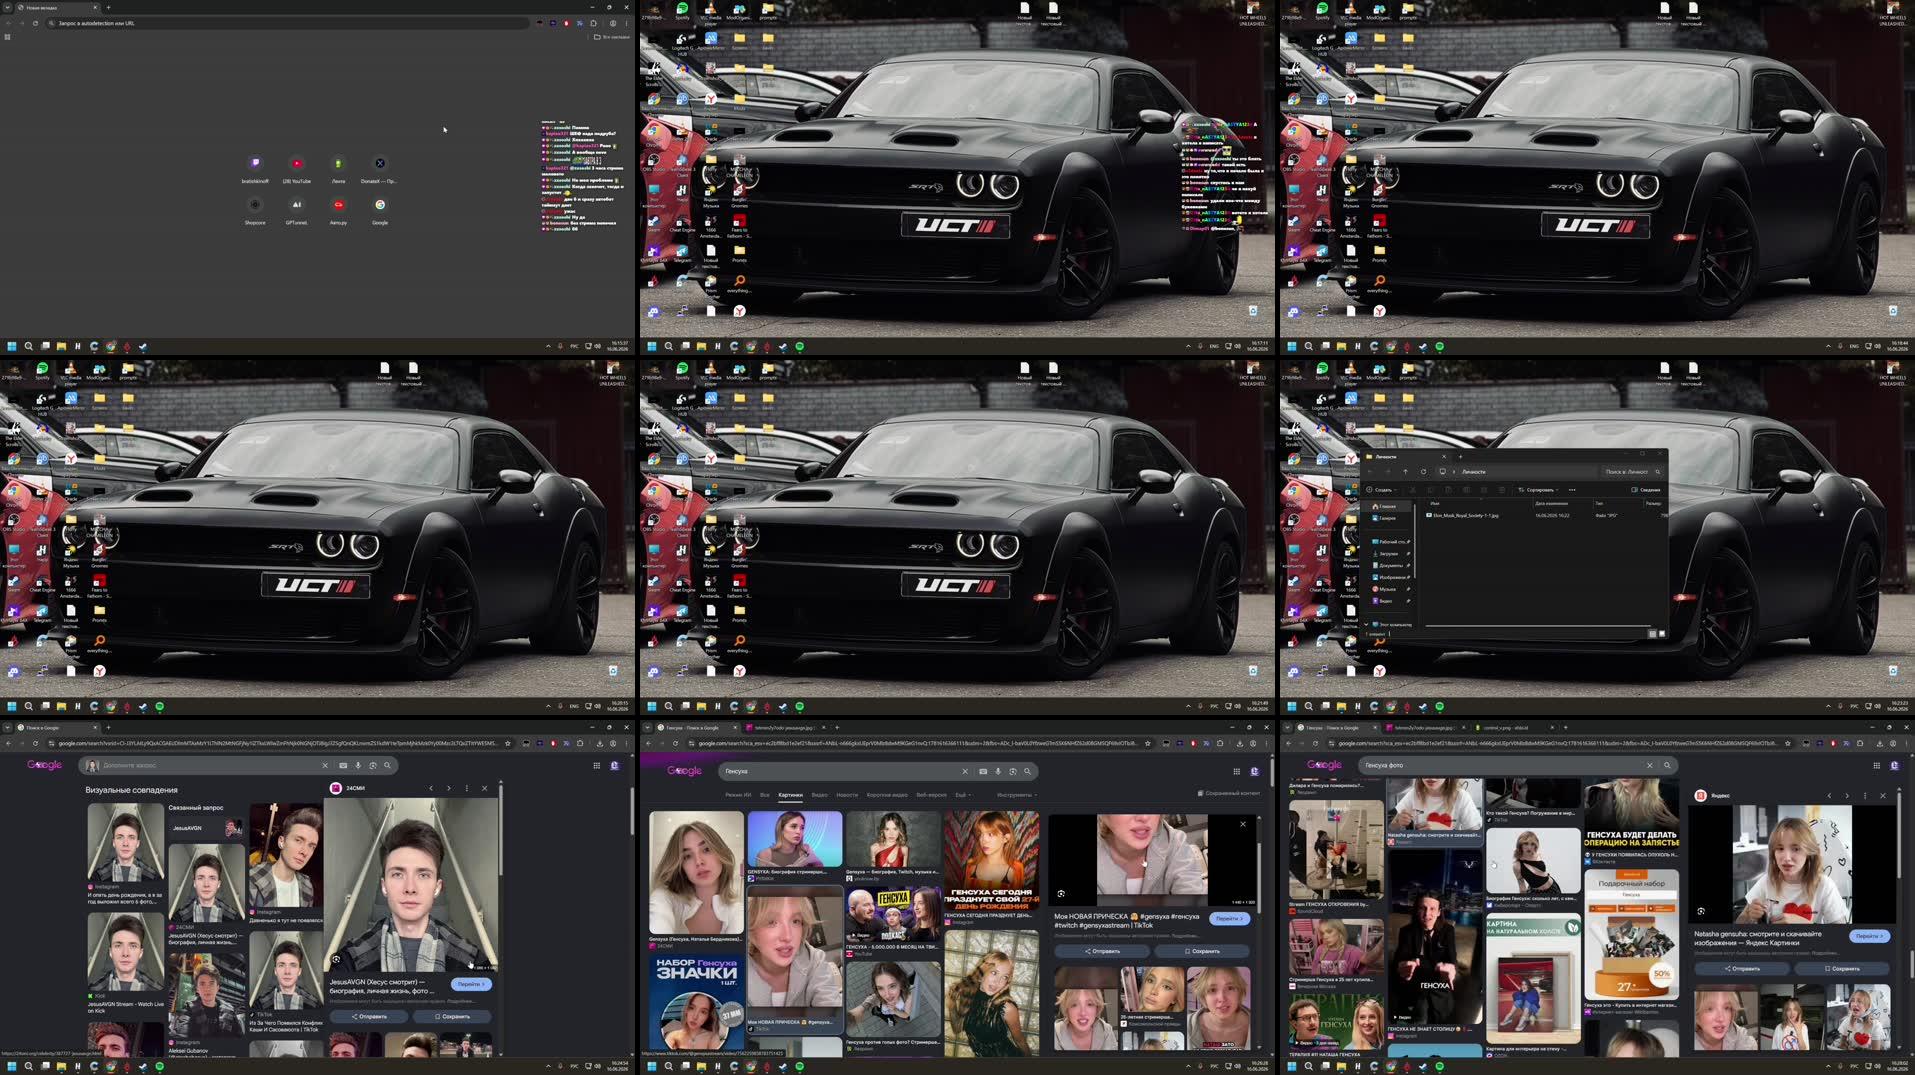The height and width of the screenshot is (1075, 1915).
Task: Open three-dot menu in 24СМИ preview panel
Action: point(466,788)
